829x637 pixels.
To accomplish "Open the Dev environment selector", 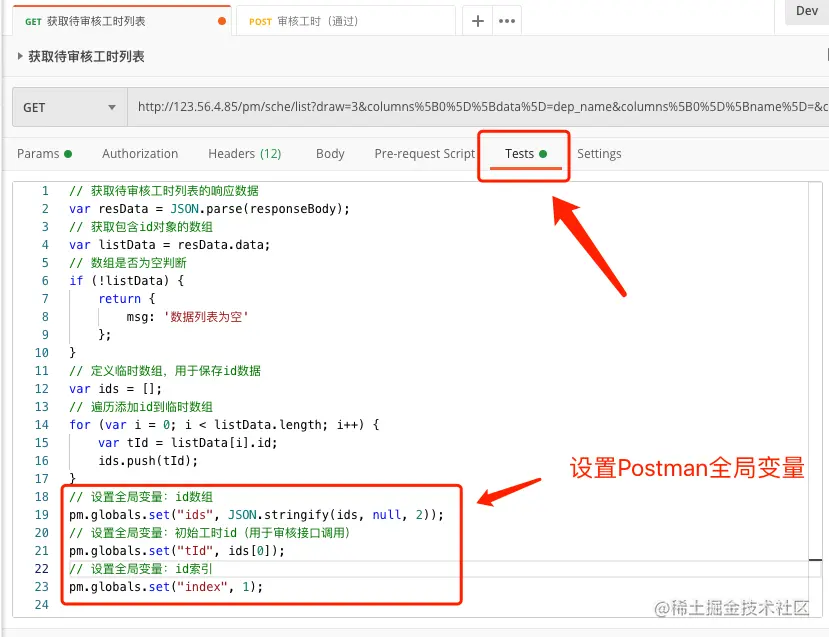I will (806, 11).
